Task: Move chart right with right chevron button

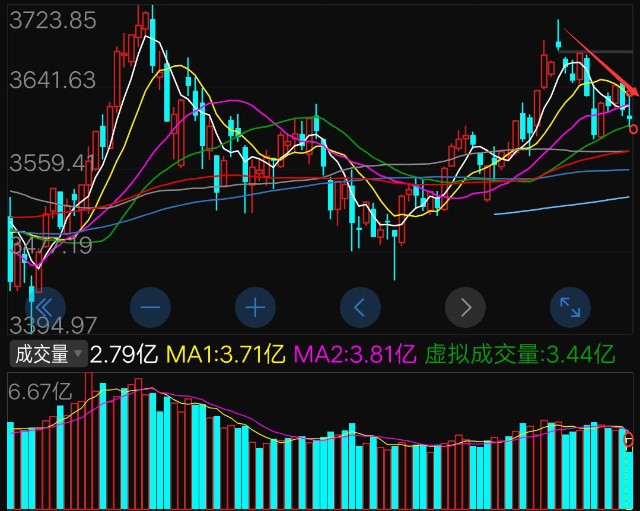Action: click(x=465, y=307)
